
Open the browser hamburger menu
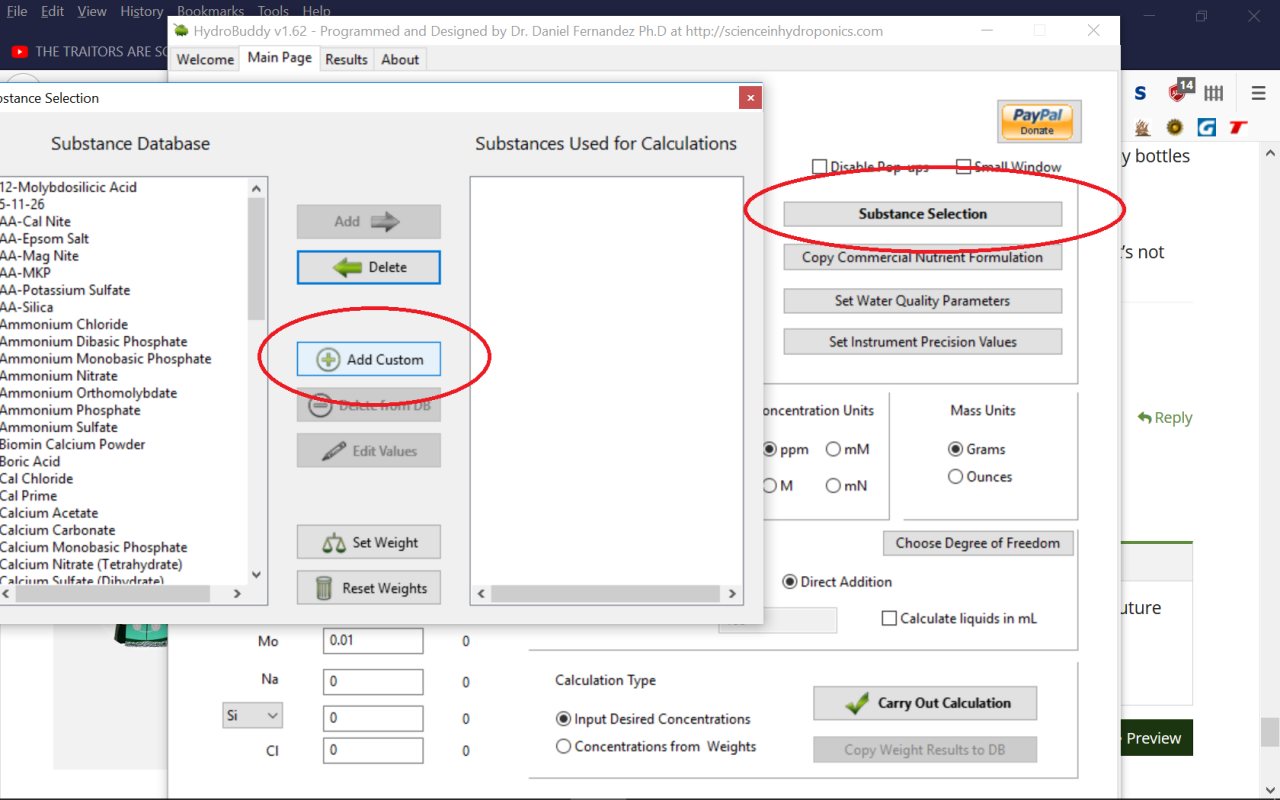tap(1258, 93)
